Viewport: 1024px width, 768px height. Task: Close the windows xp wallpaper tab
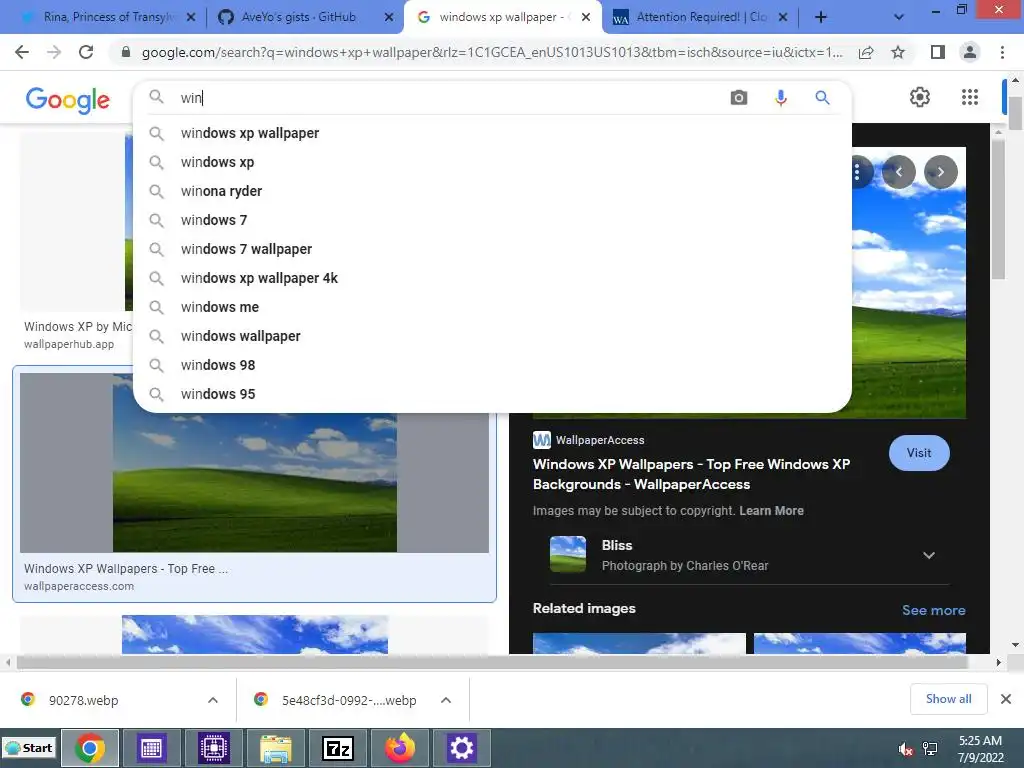click(x=586, y=17)
